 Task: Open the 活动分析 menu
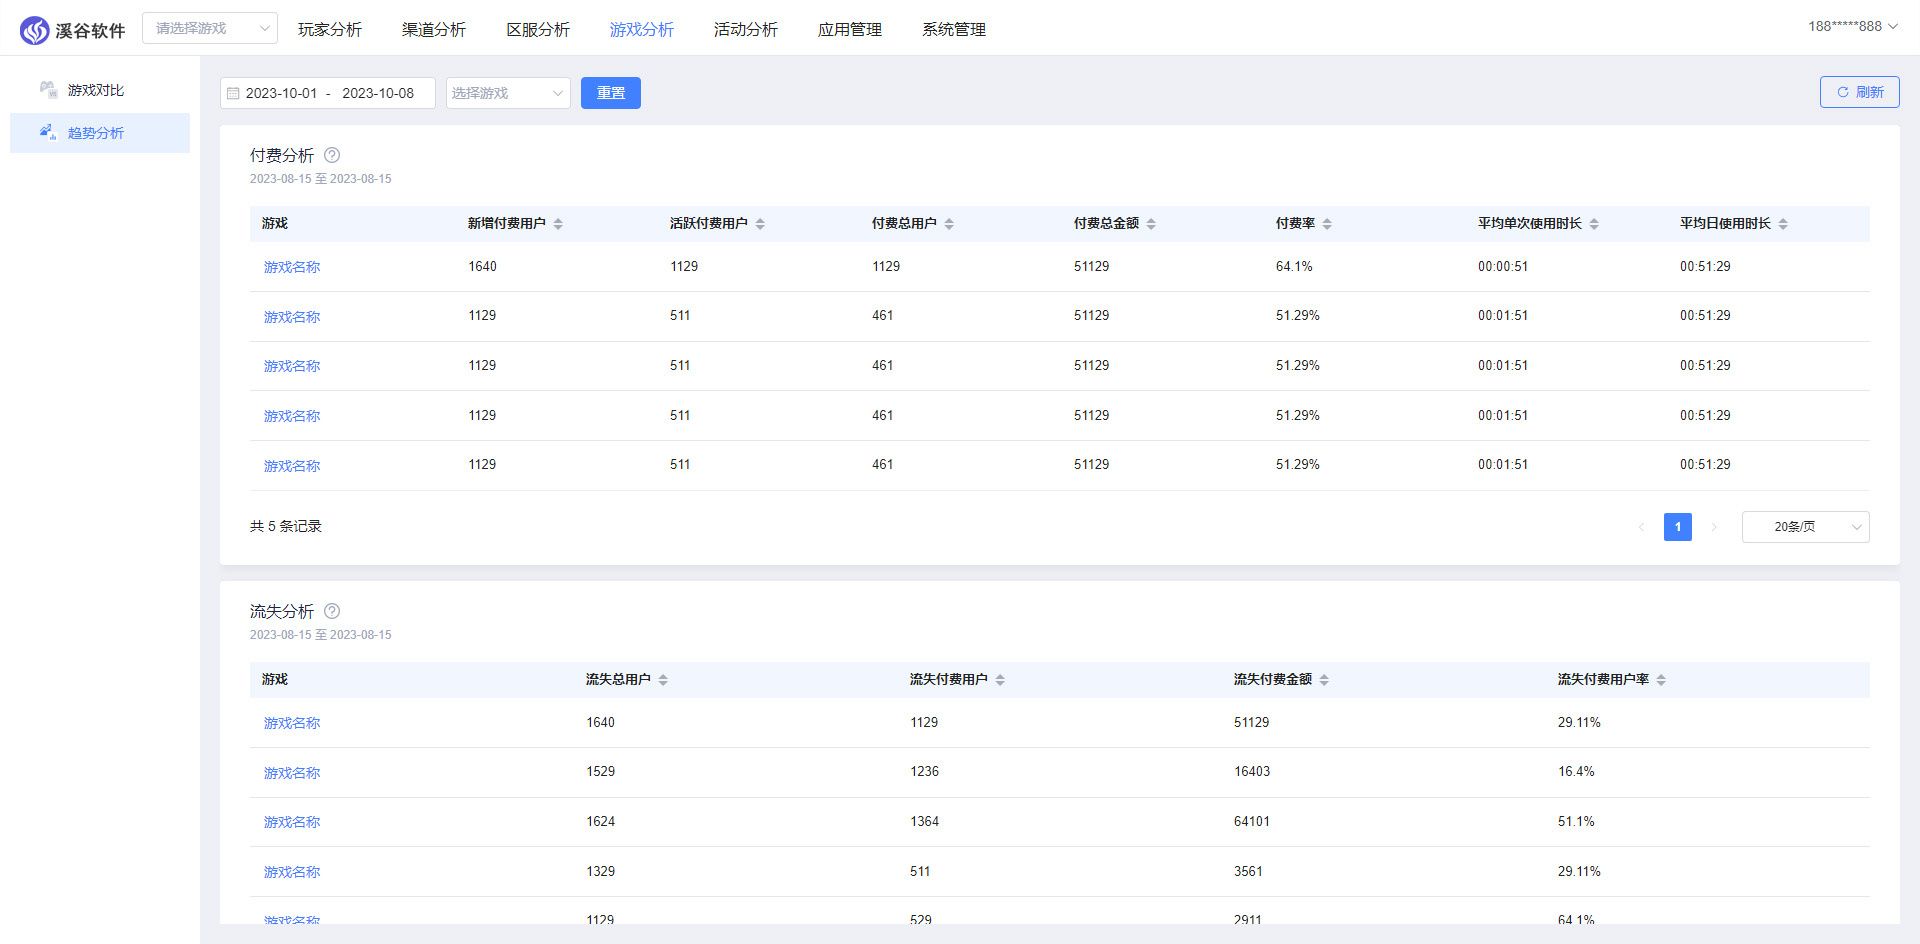[x=746, y=29]
